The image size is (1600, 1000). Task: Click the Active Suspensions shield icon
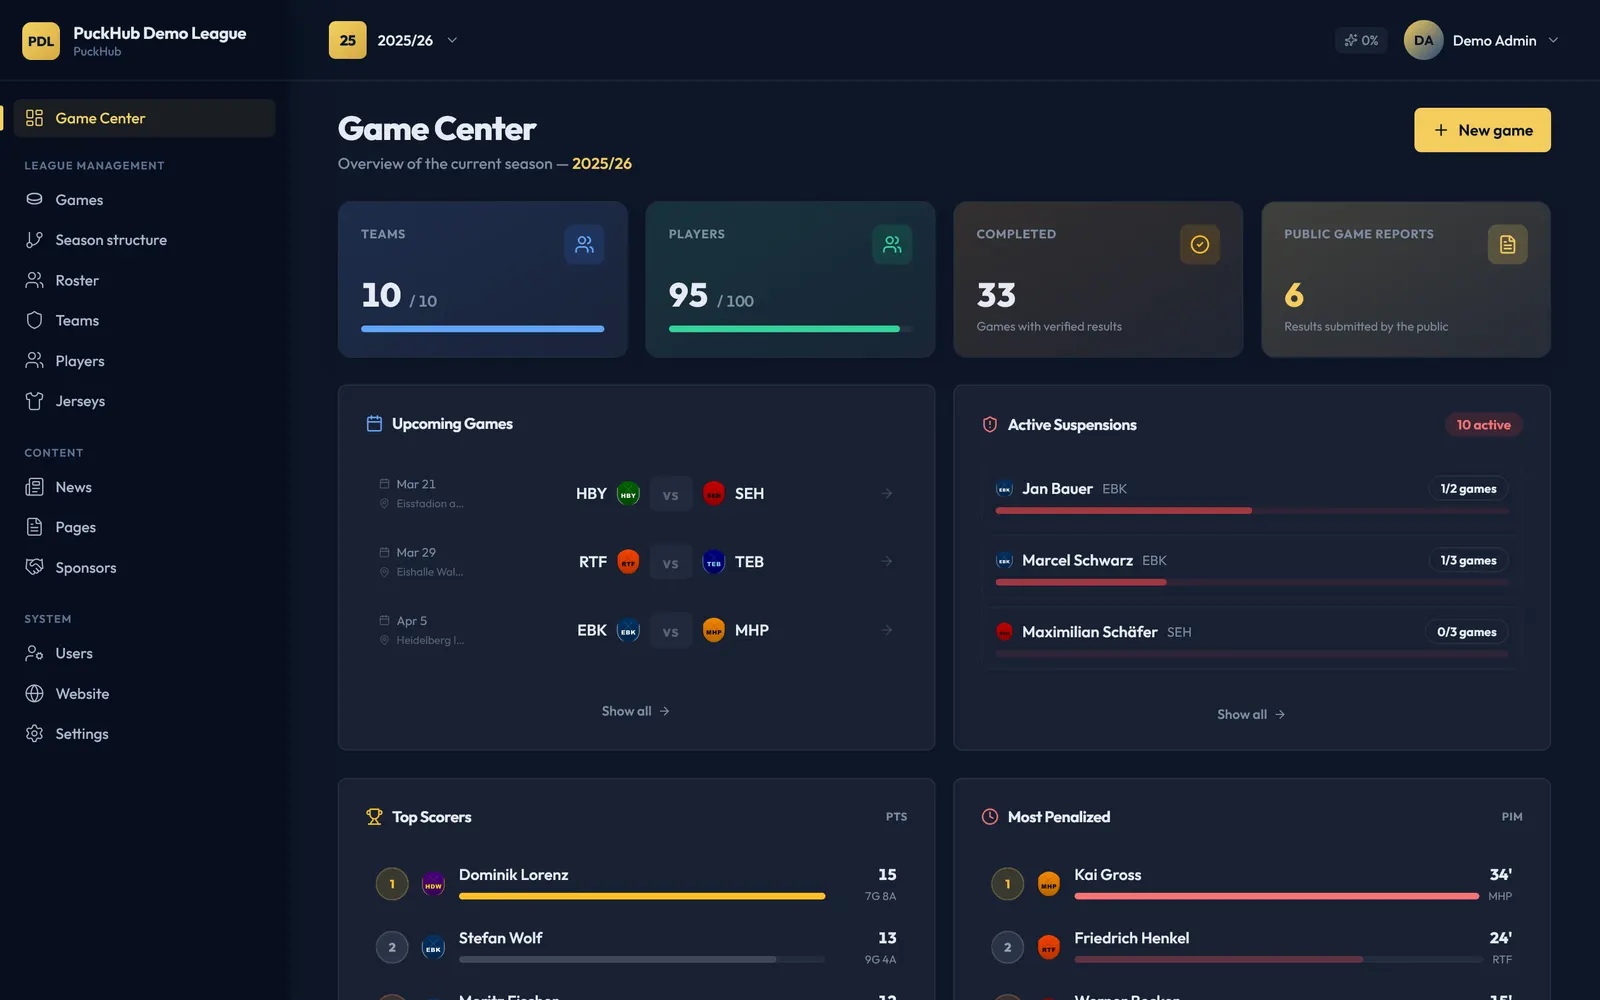pos(990,425)
